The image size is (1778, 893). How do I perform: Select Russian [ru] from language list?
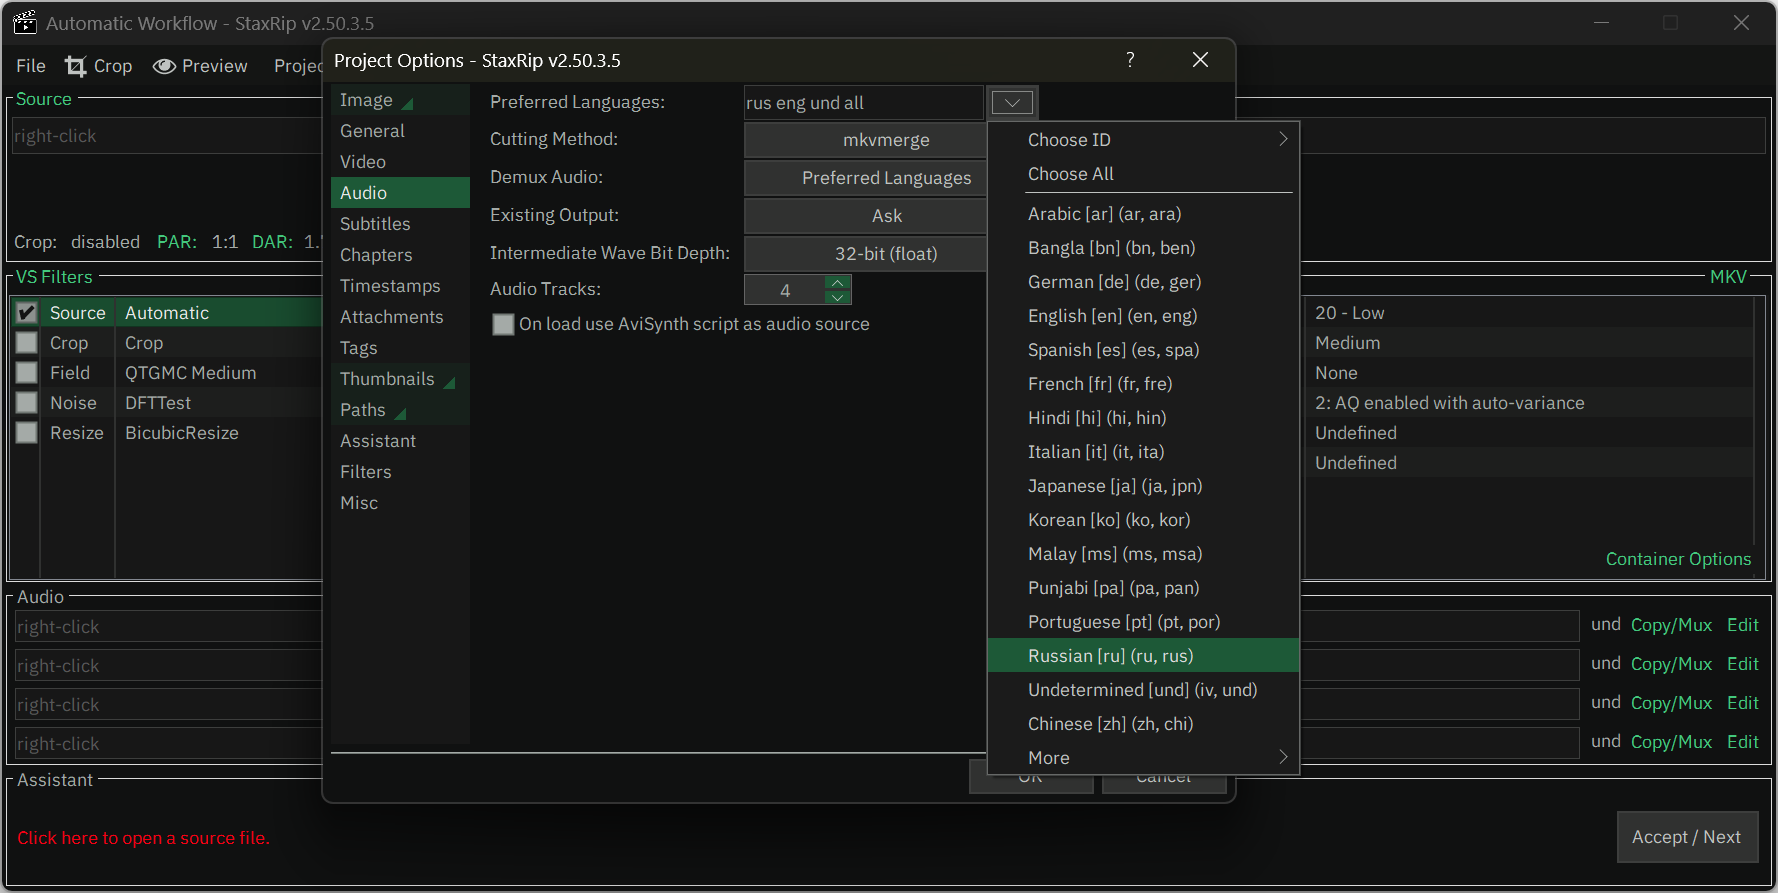click(1110, 656)
